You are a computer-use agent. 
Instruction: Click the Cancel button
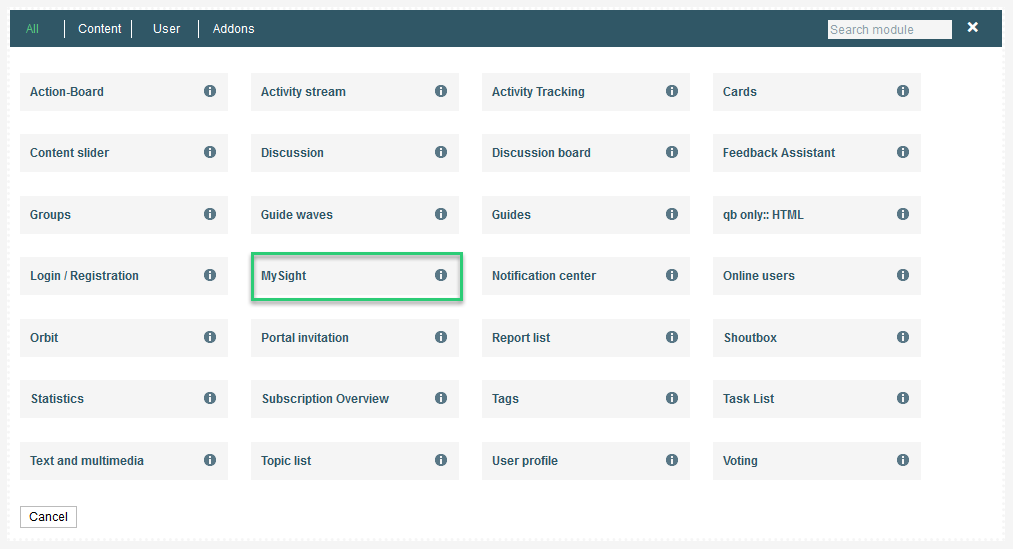(48, 517)
